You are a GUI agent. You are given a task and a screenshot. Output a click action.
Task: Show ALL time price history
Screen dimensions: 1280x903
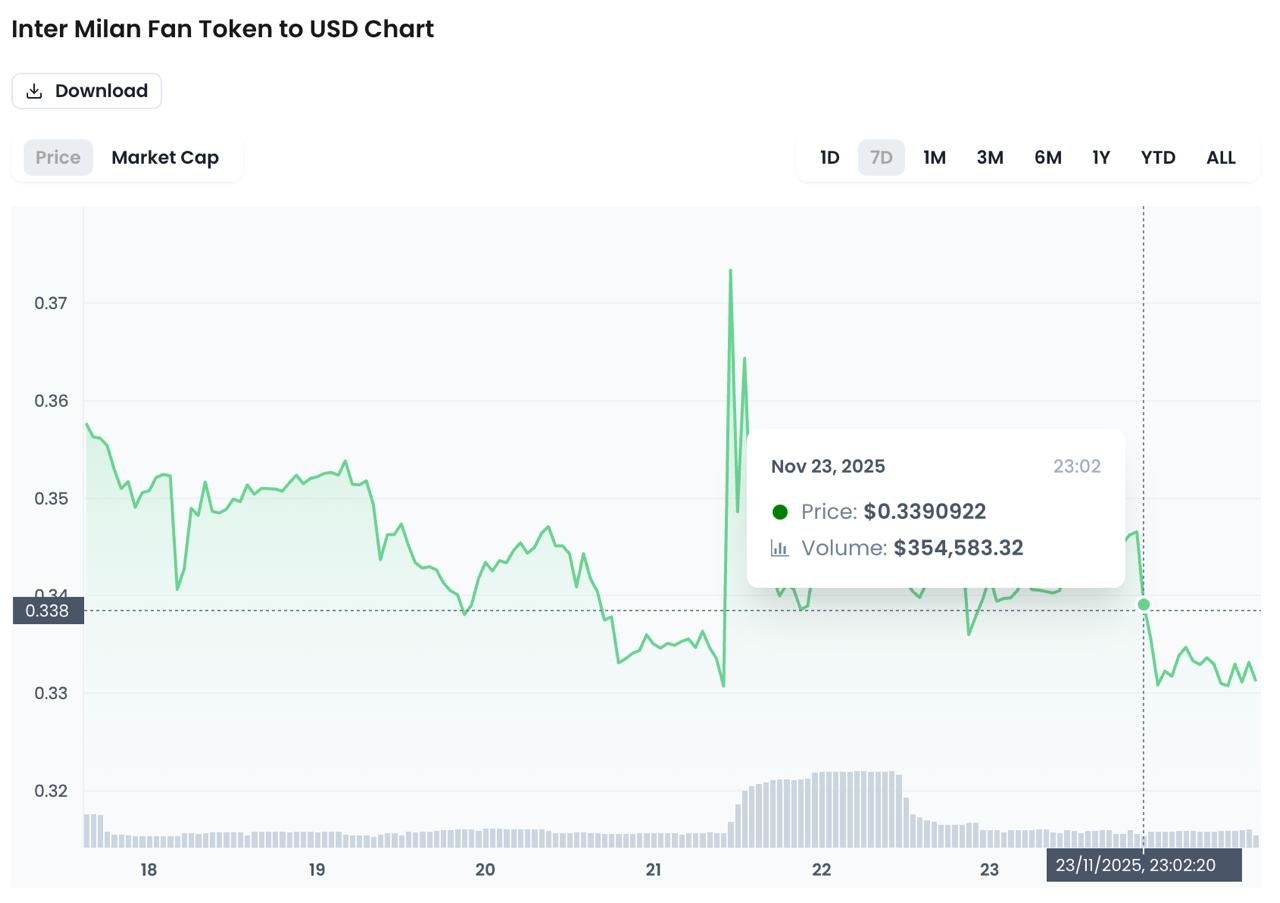coord(1221,157)
